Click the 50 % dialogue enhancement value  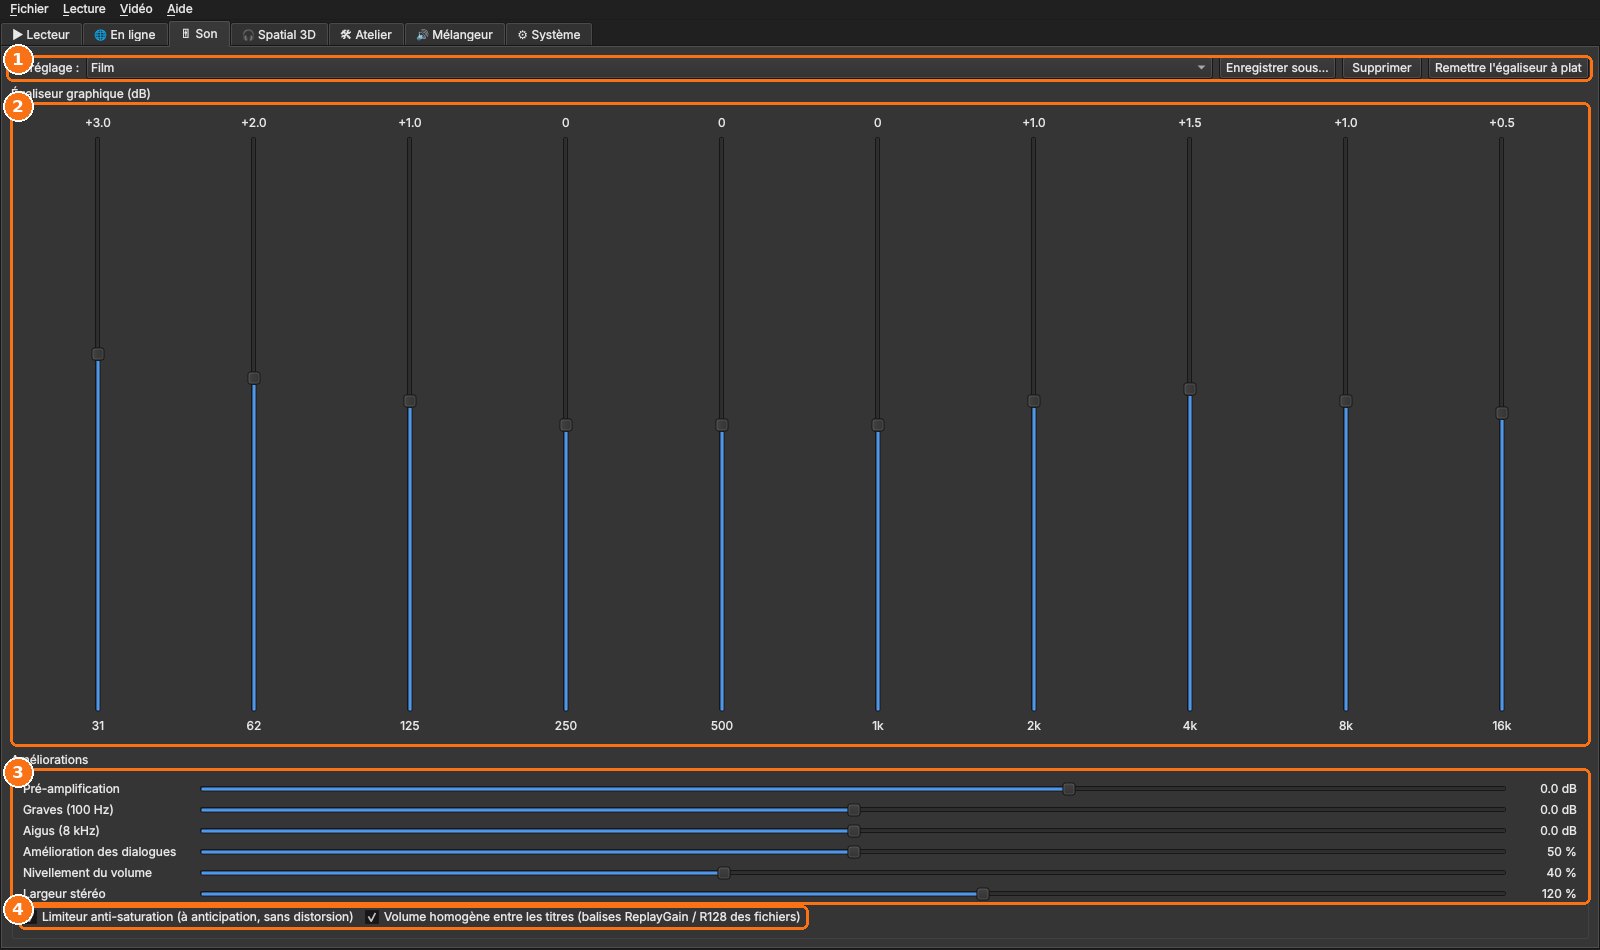1561,852
